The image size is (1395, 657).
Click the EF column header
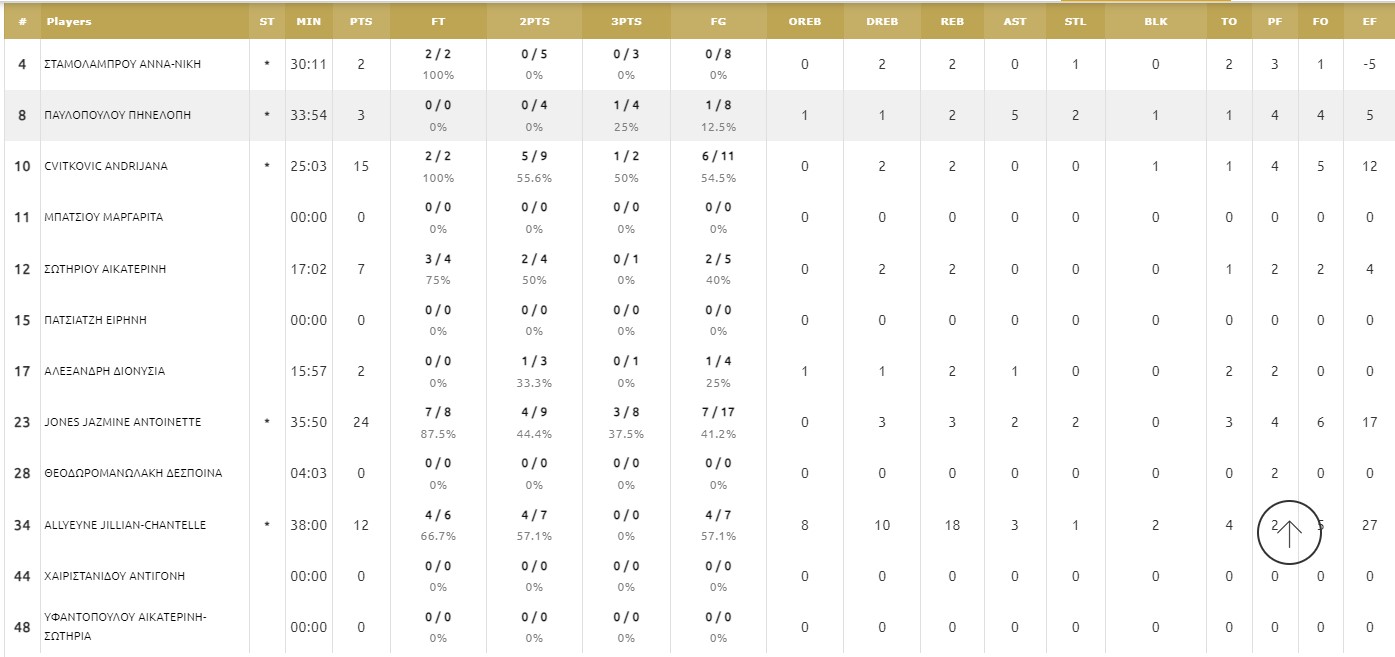point(1370,21)
